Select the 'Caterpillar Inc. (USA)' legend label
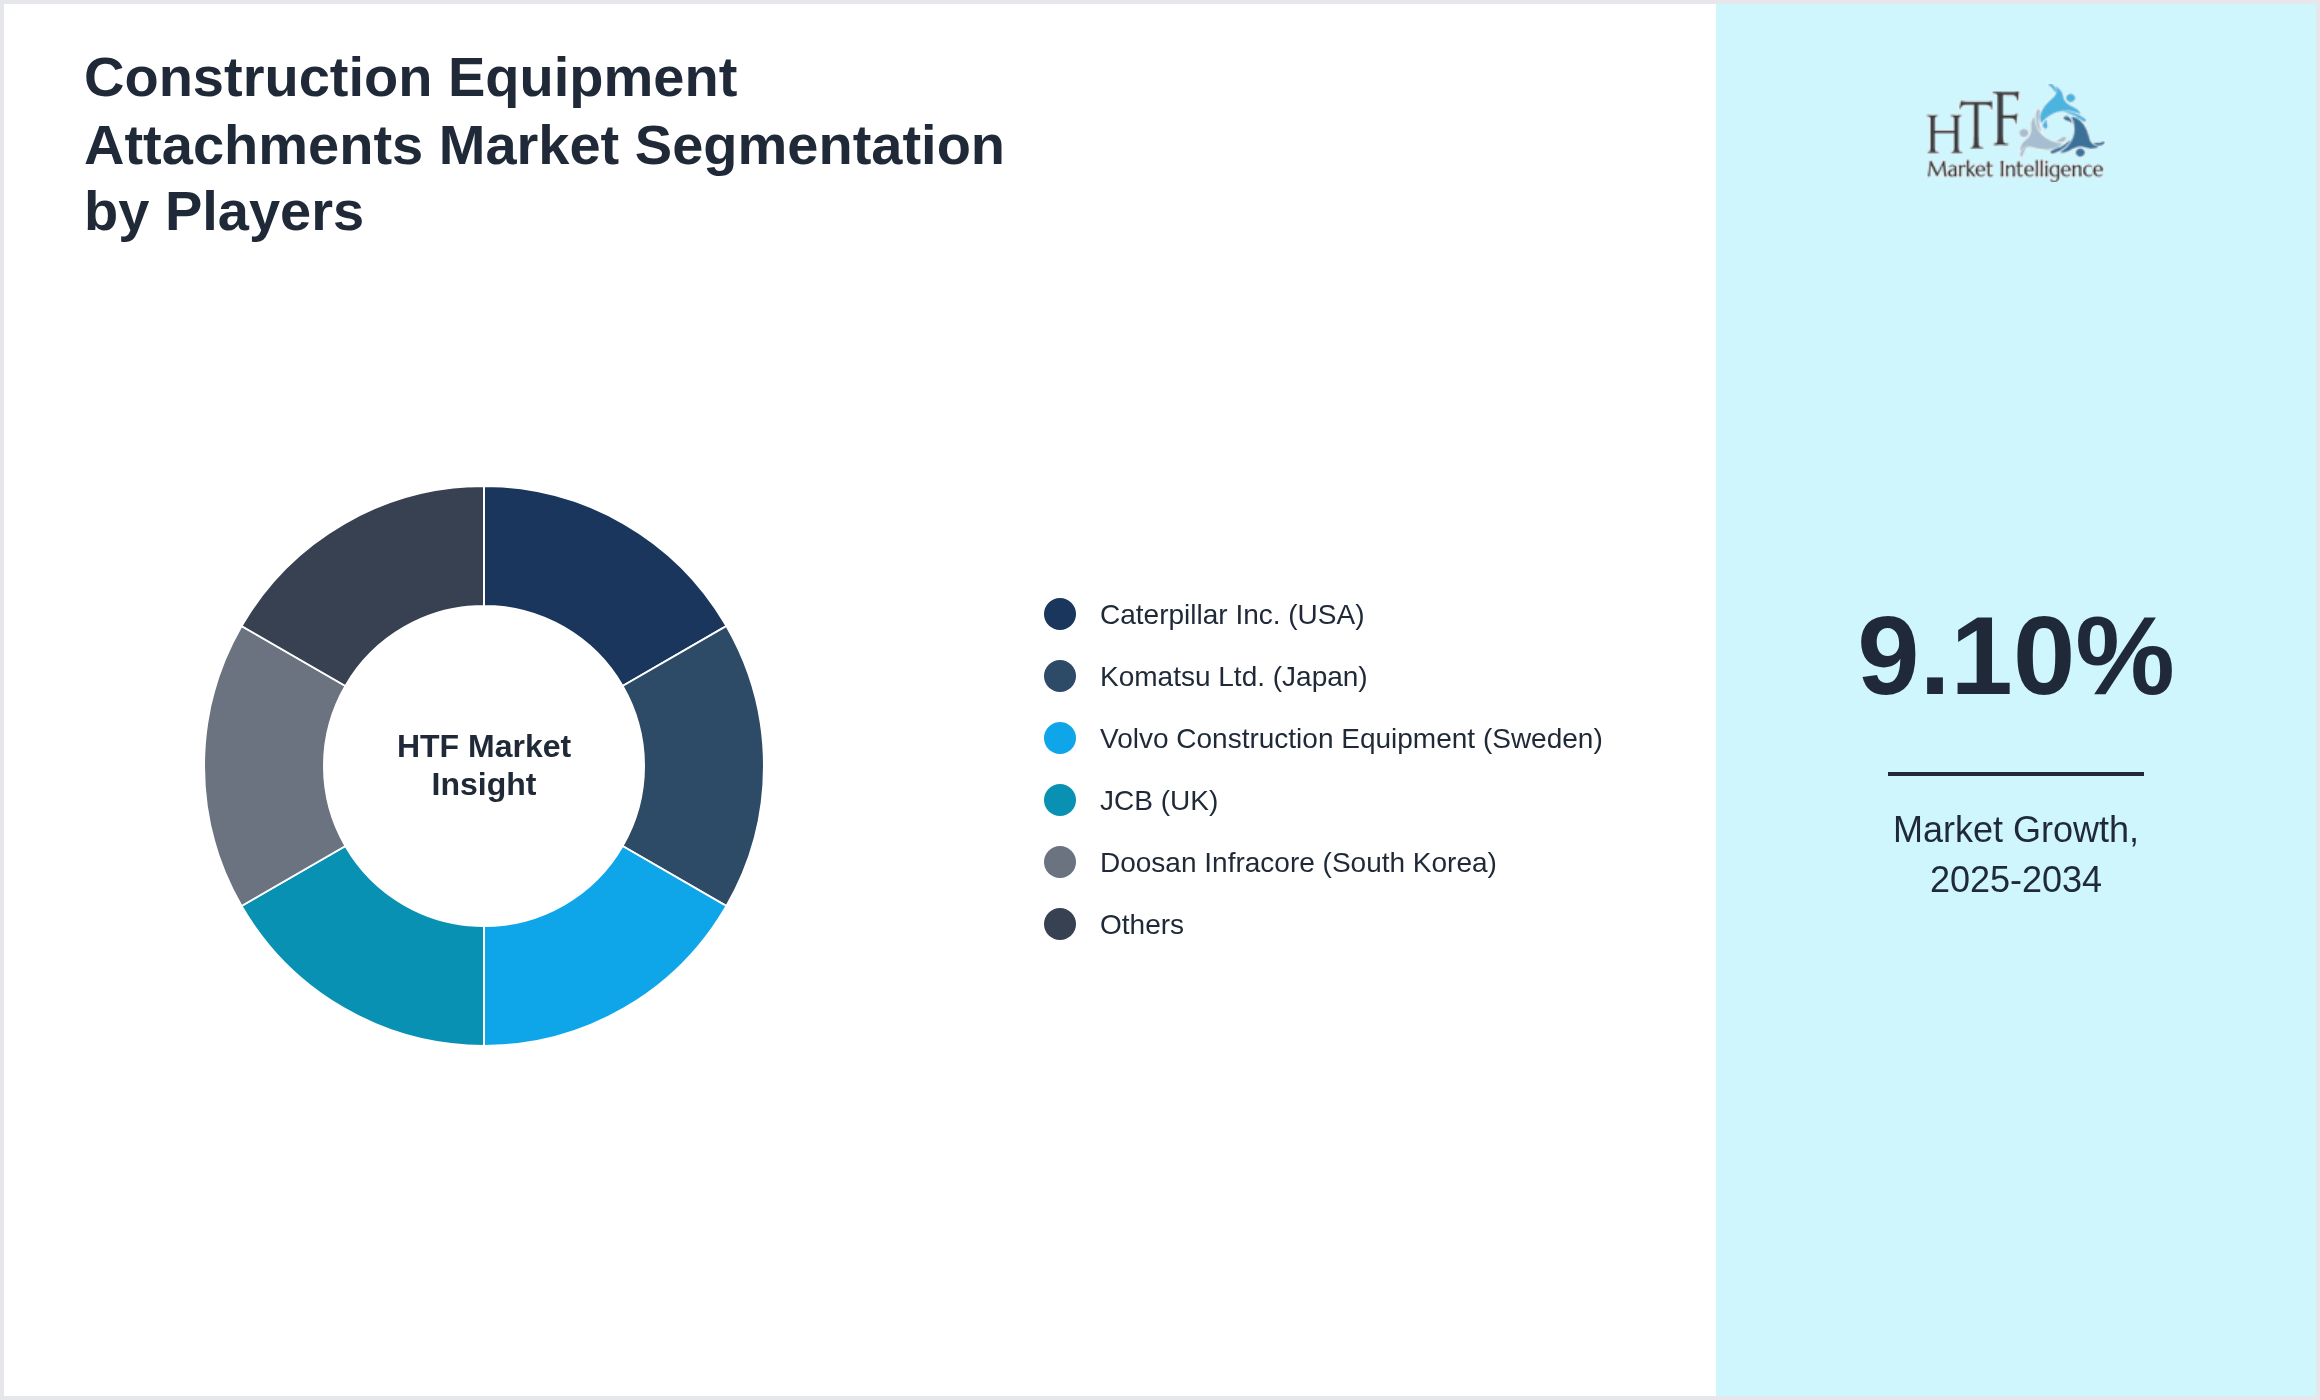Viewport: 2320px width, 1400px height. click(x=1232, y=614)
